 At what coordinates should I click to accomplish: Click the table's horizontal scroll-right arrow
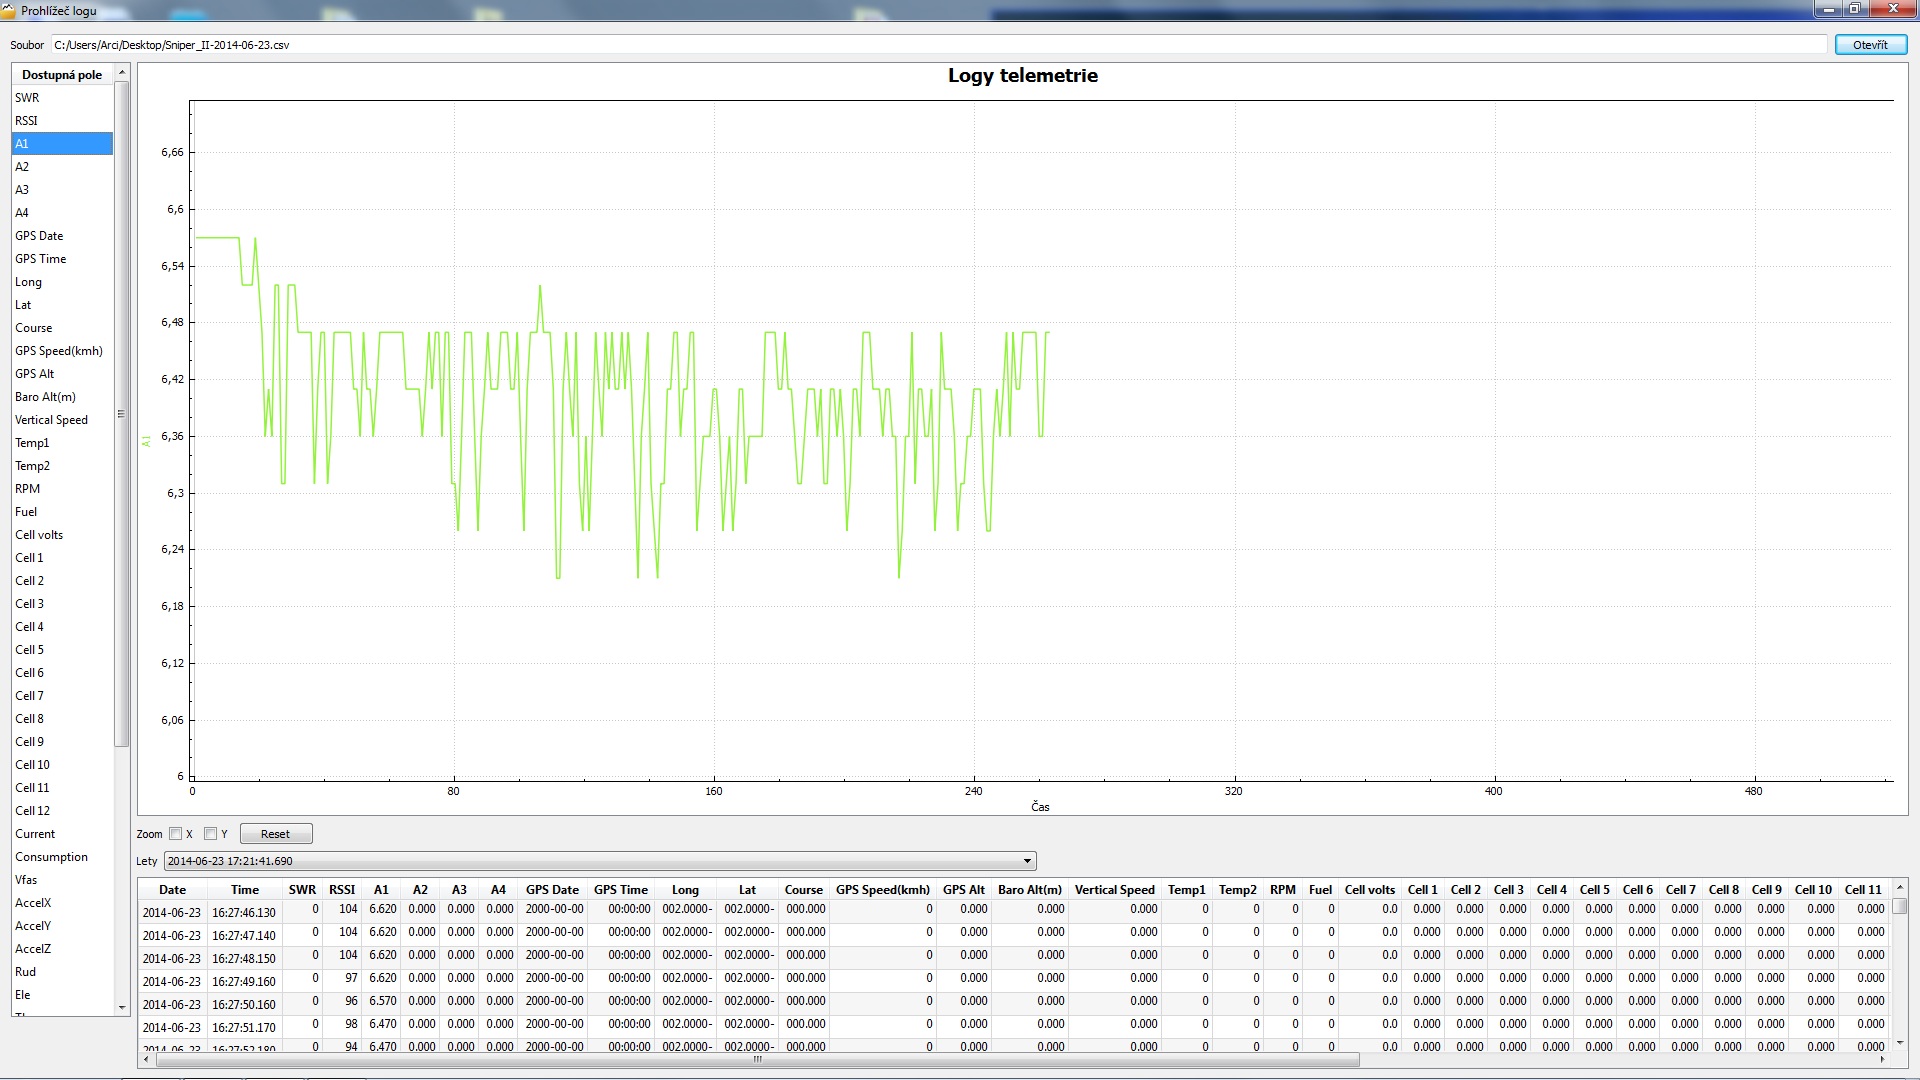click(x=1882, y=1059)
